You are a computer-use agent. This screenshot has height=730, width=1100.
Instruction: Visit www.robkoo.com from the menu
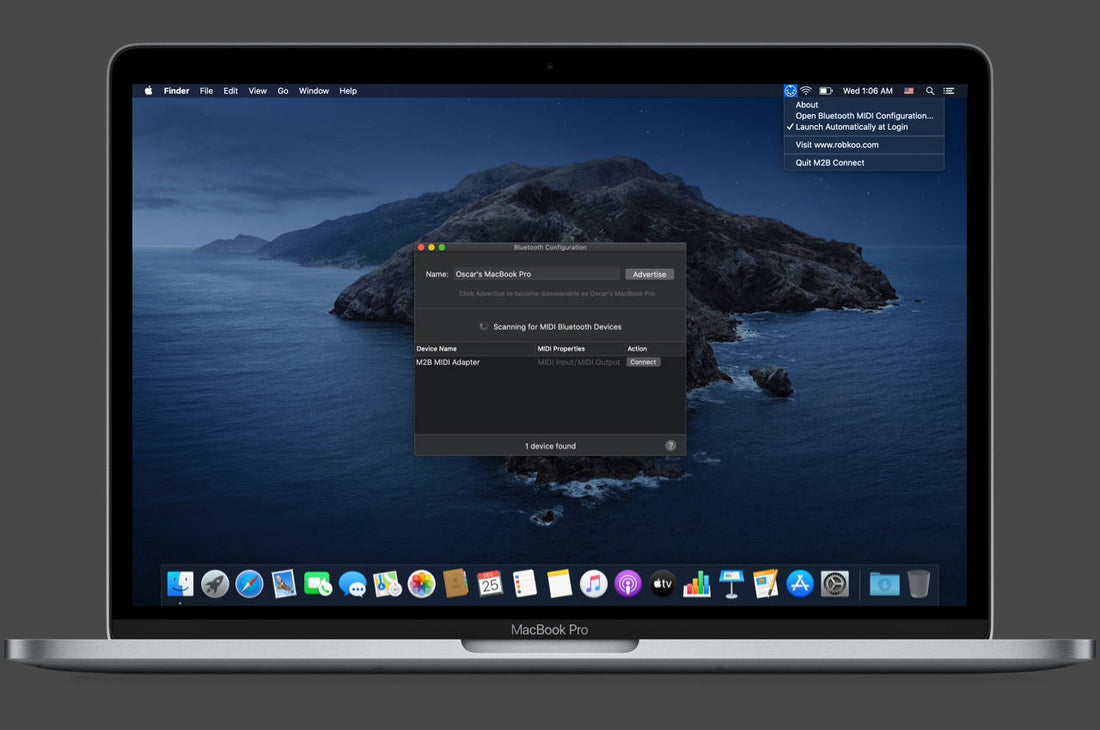coord(836,145)
